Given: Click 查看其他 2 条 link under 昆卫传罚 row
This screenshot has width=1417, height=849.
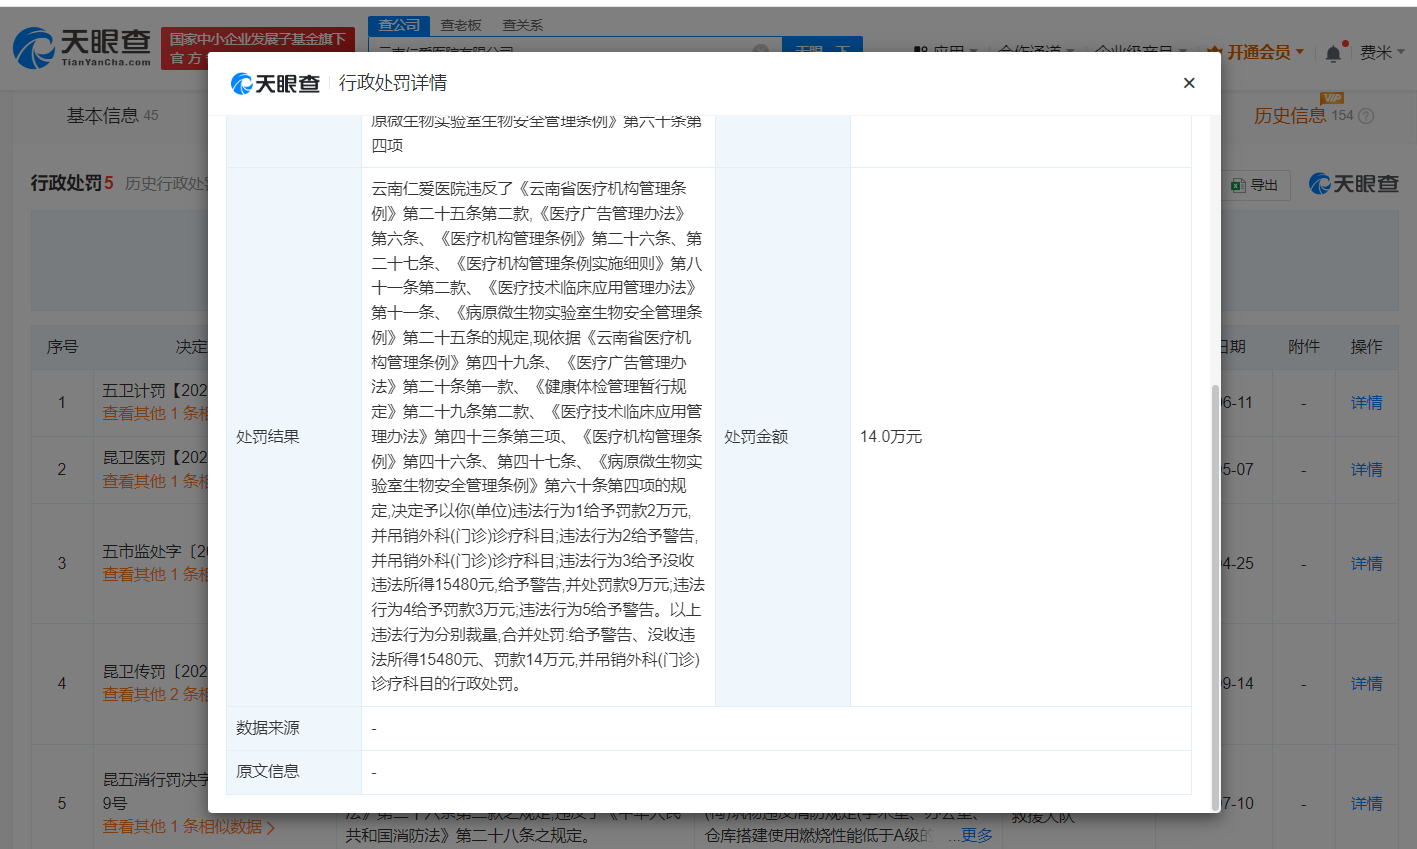Looking at the screenshot, I should tap(155, 695).
